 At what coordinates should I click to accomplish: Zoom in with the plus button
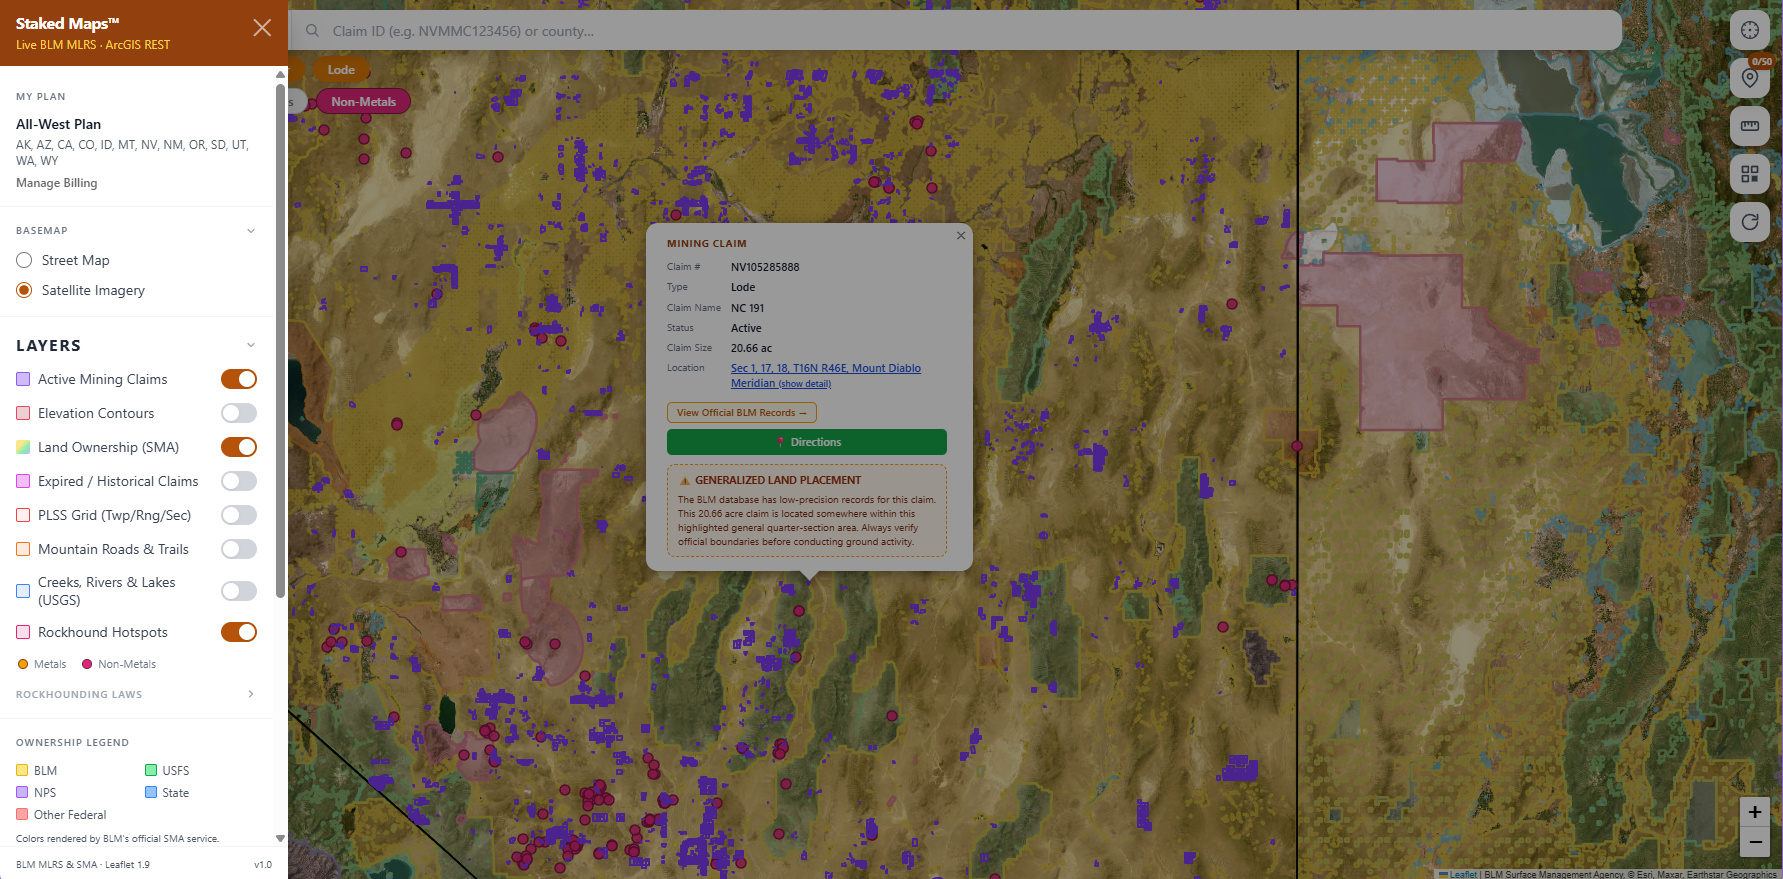coord(1755,812)
